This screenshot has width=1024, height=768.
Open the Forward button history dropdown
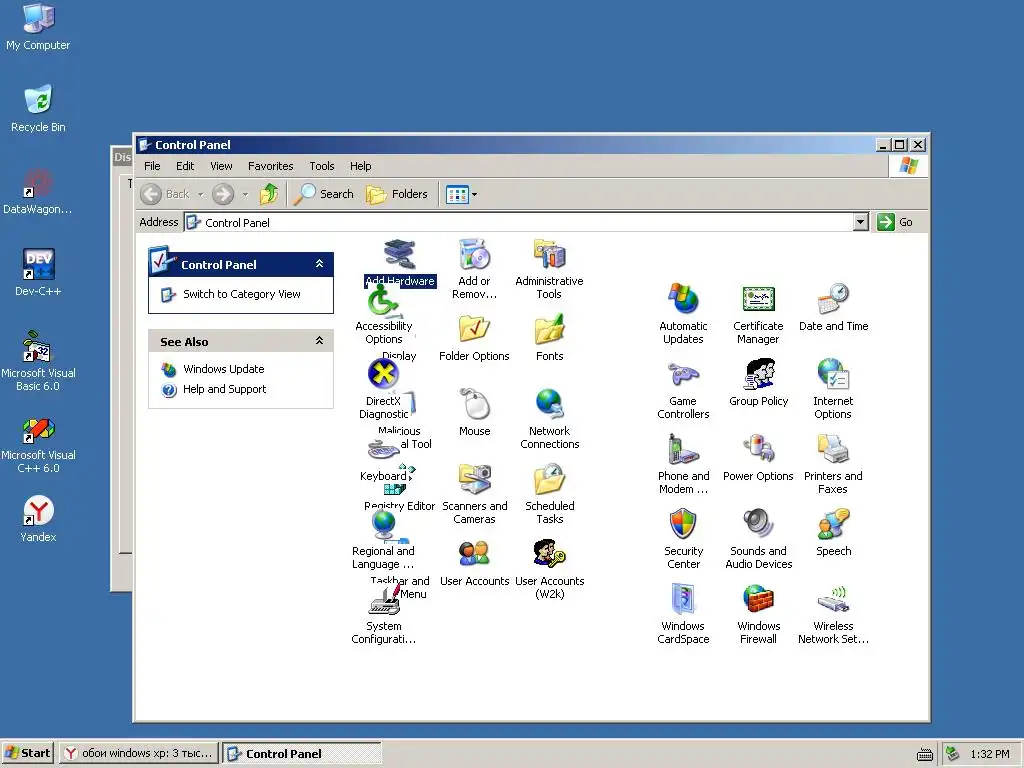coord(245,194)
